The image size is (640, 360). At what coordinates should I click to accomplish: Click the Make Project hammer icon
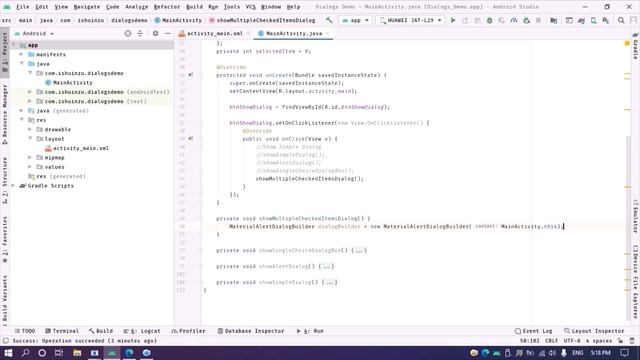click(329, 20)
